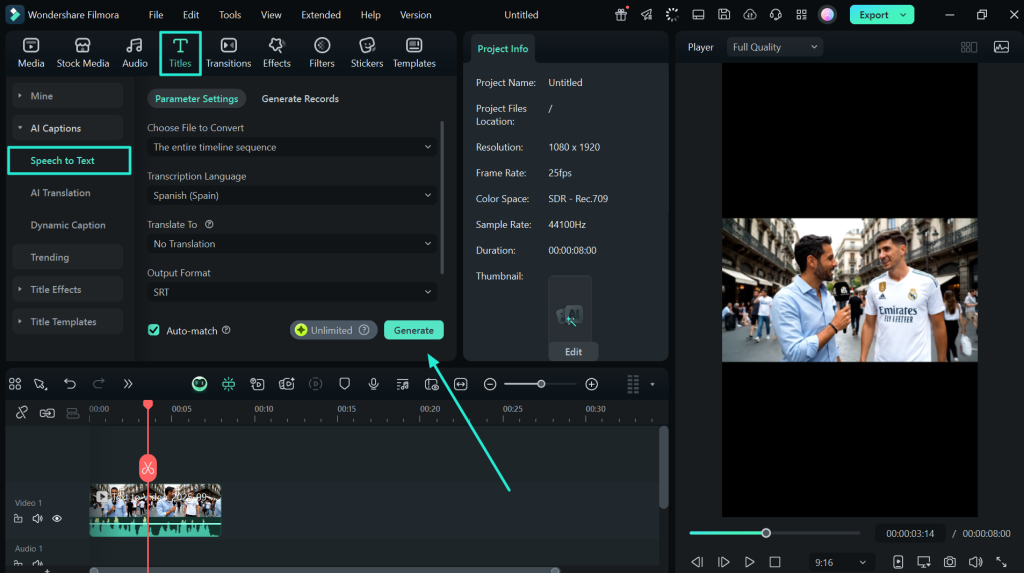Select the Filters tool icon
Viewport: 1024px width, 573px height.
coord(322,53)
